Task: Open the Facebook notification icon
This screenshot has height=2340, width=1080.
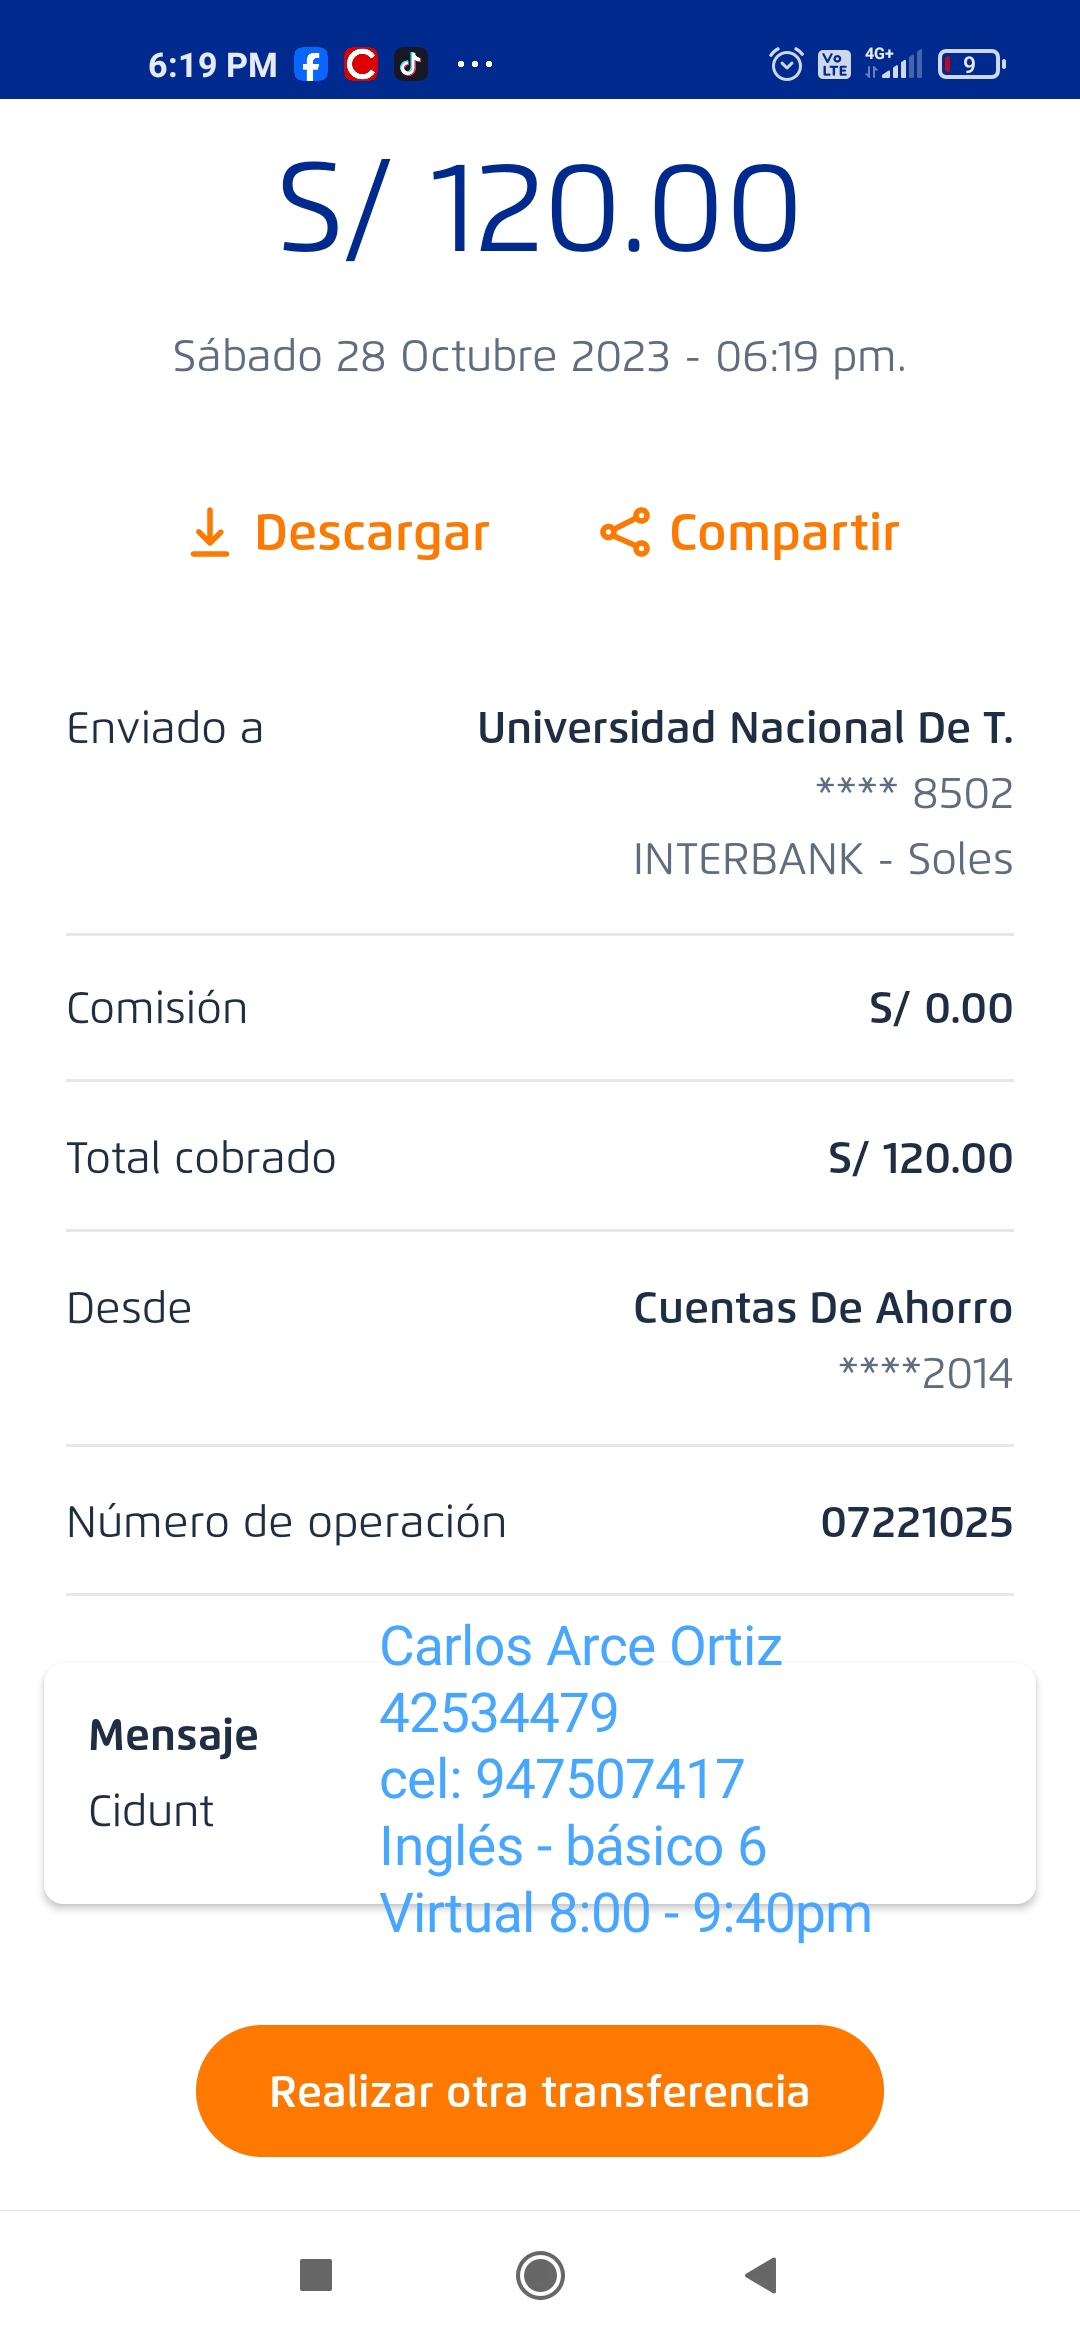Action: pos(311,65)
